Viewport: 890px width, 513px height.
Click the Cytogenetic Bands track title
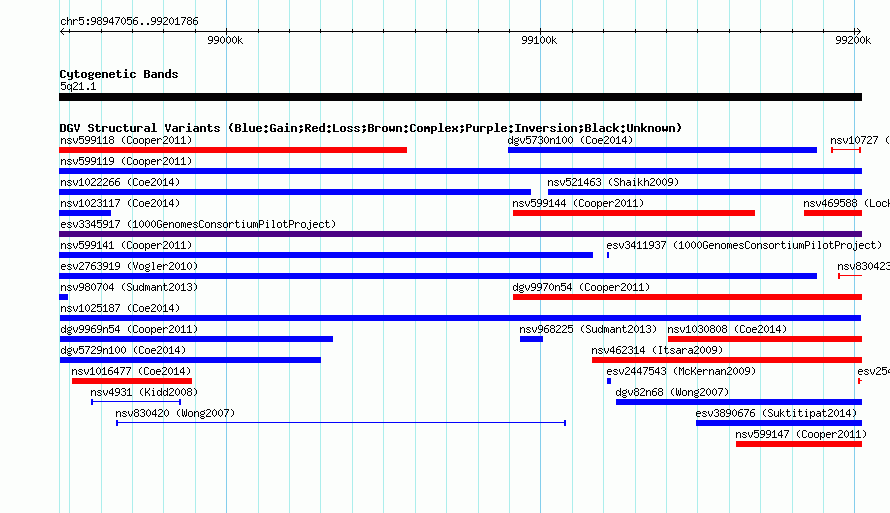119,74
